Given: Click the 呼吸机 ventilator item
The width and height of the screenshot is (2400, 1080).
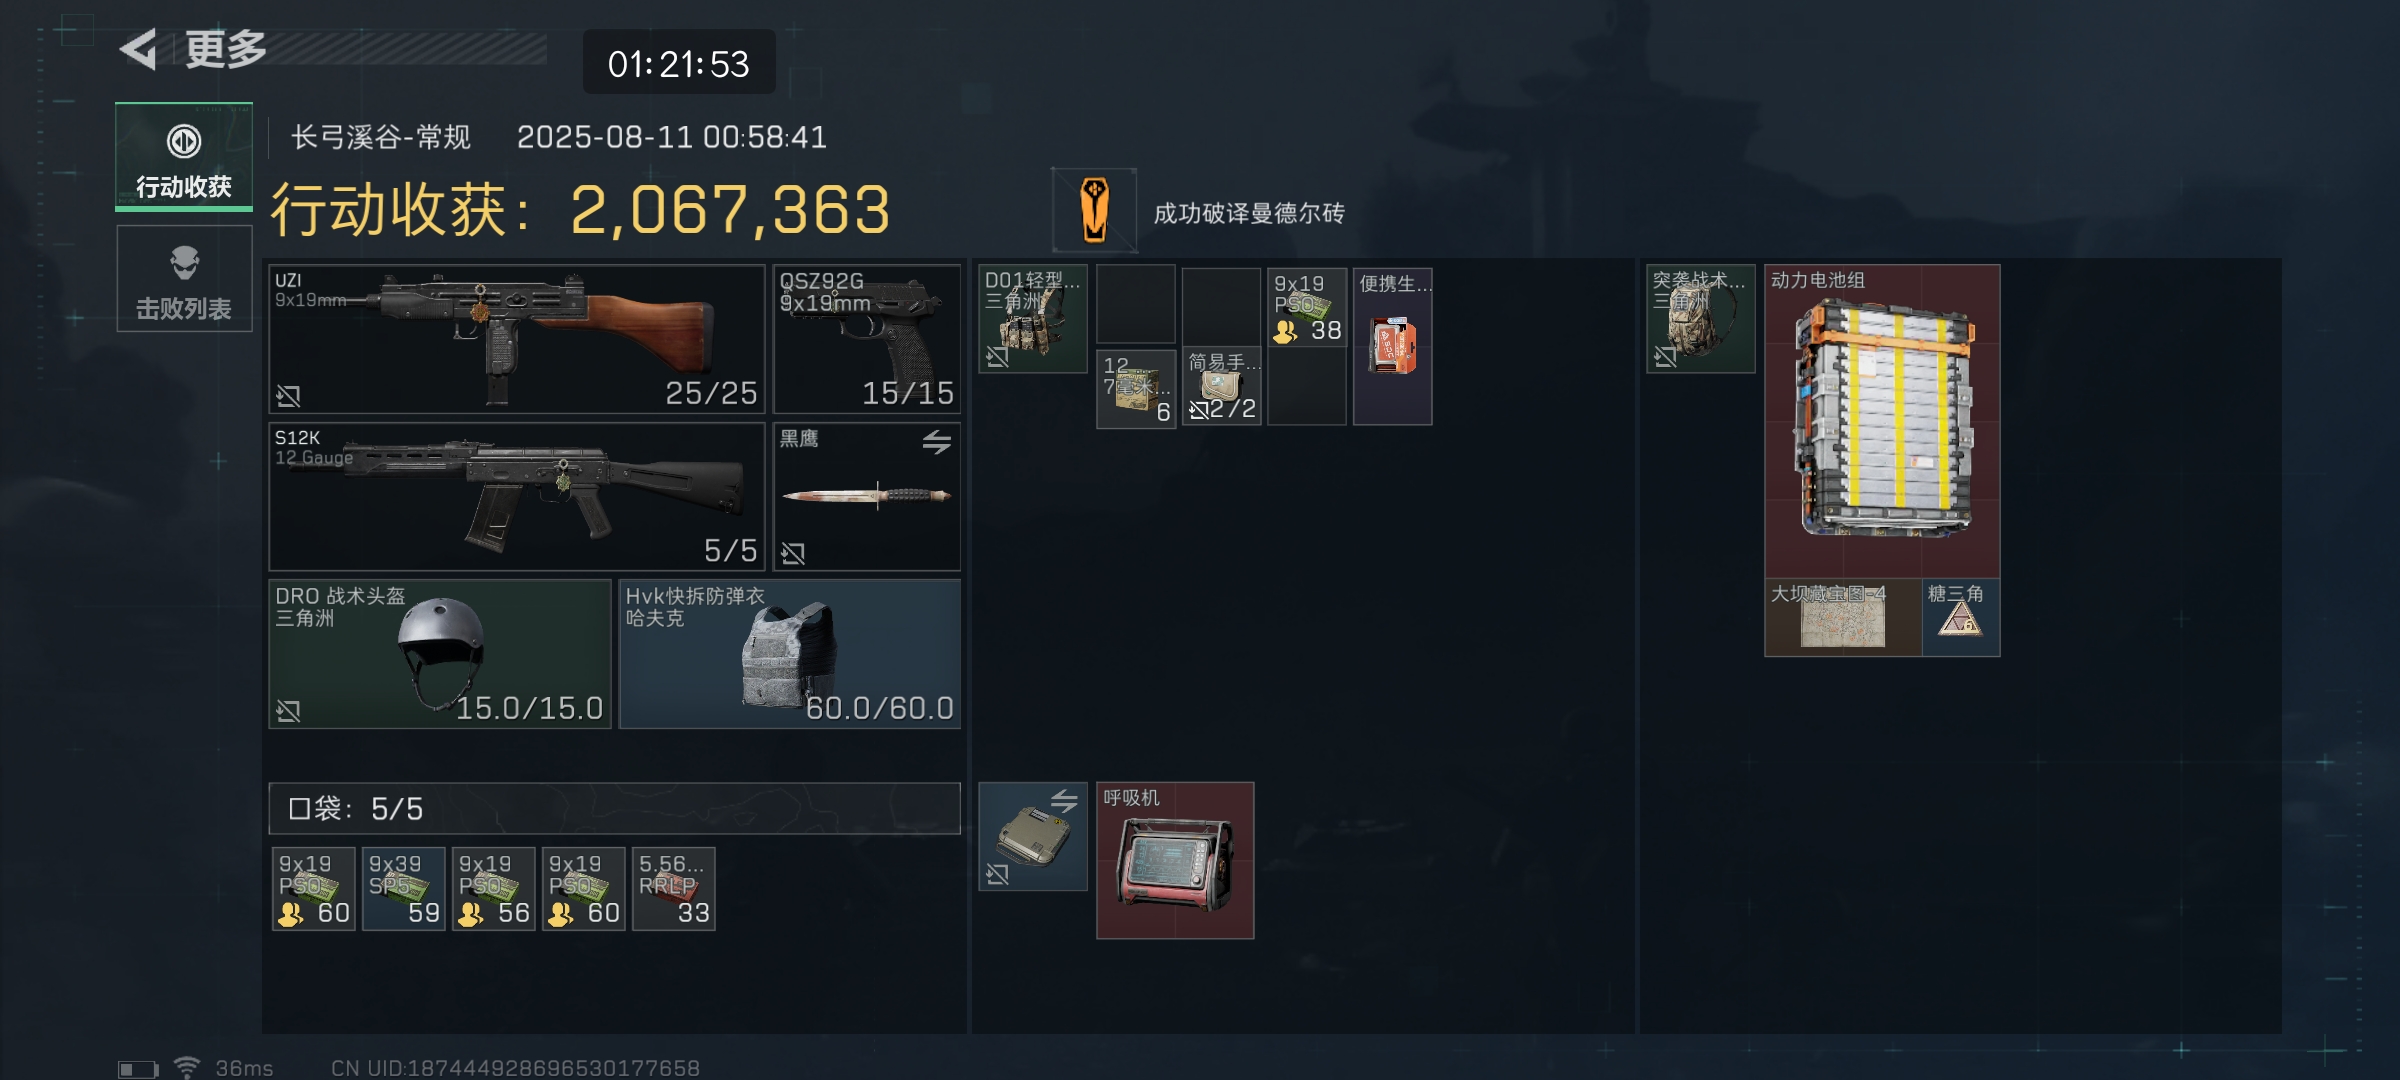Looking at the screenshot, I should (x=1175, y=861).
